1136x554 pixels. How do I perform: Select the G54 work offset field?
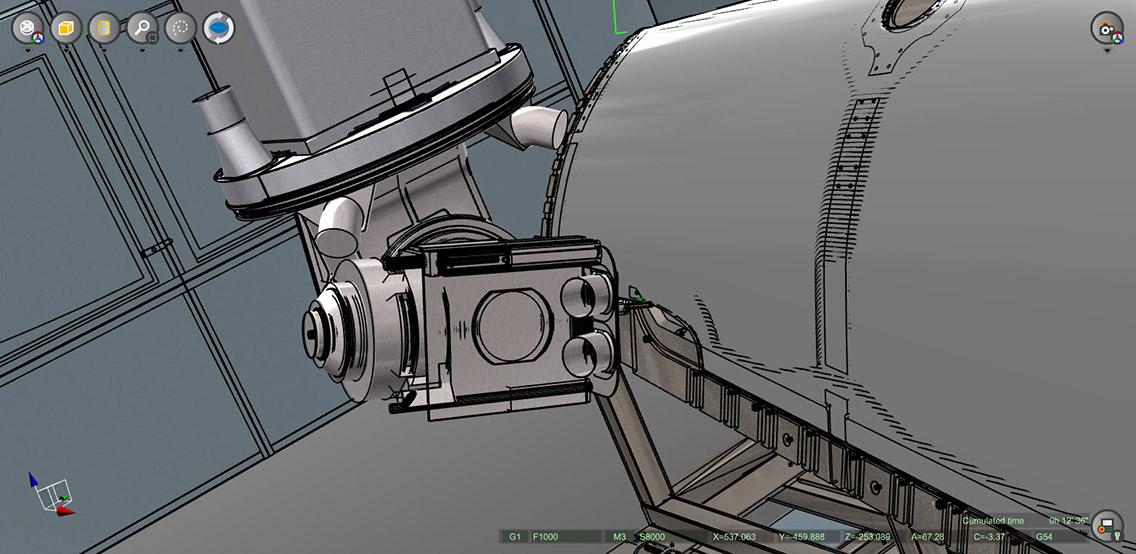[1044, 537]
